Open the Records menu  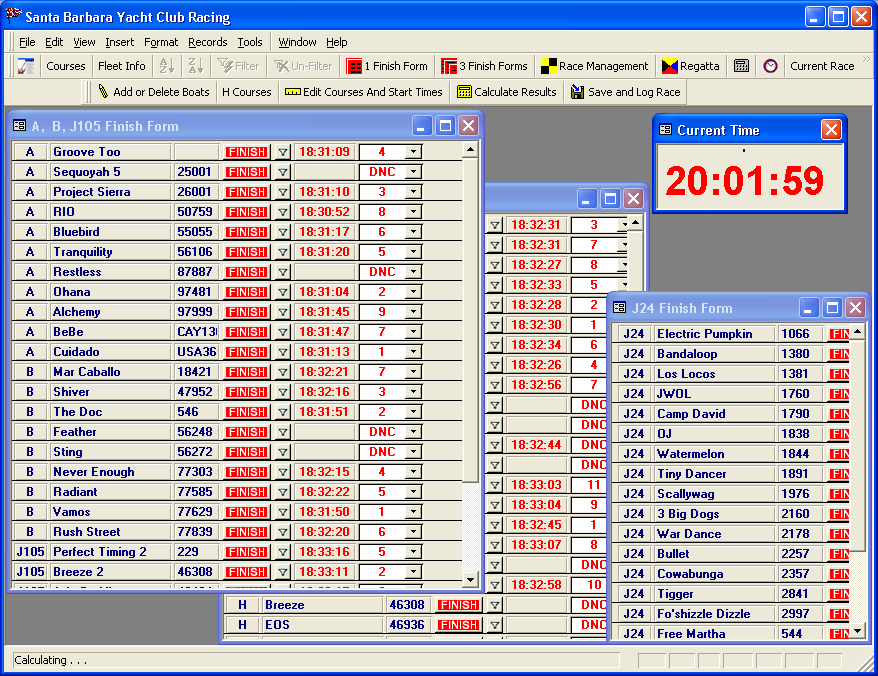click(208, 42)
